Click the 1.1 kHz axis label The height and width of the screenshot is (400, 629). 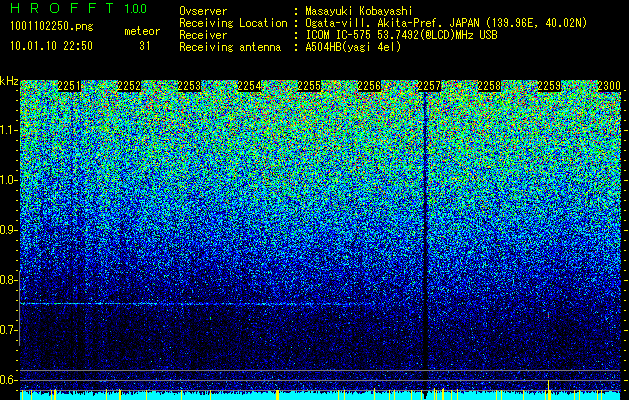pos(9,130)
